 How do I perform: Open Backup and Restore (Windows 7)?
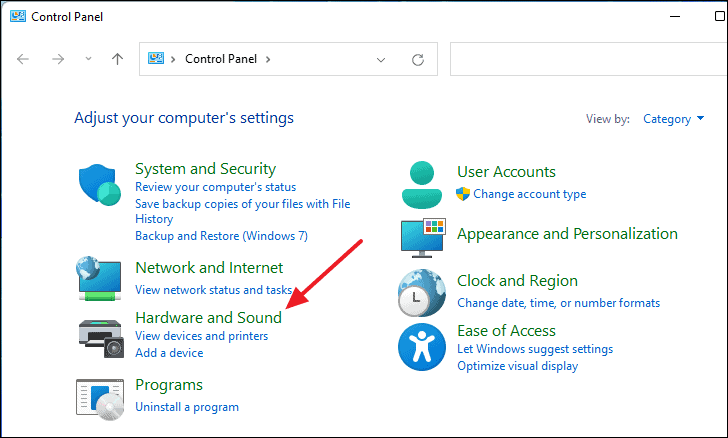(221, 235)
